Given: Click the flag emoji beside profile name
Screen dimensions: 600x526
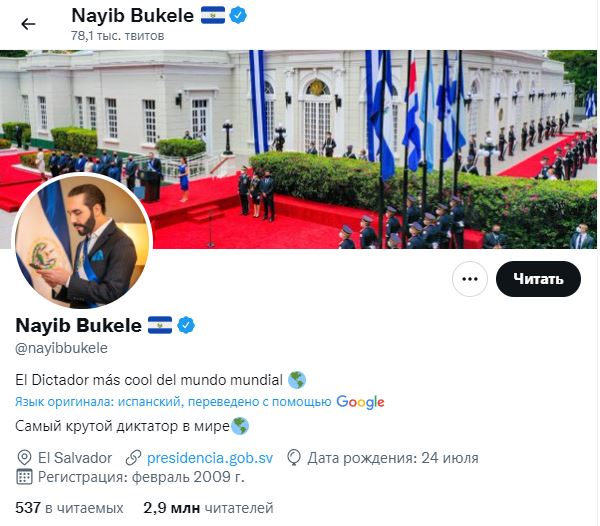Looking at the screenshot, I should 160,325.
